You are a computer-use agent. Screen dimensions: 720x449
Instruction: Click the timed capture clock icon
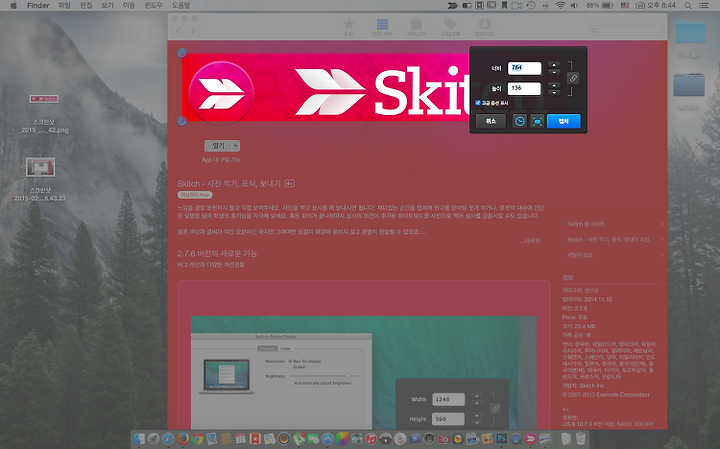pyautogui.click(x=520, y=121)
